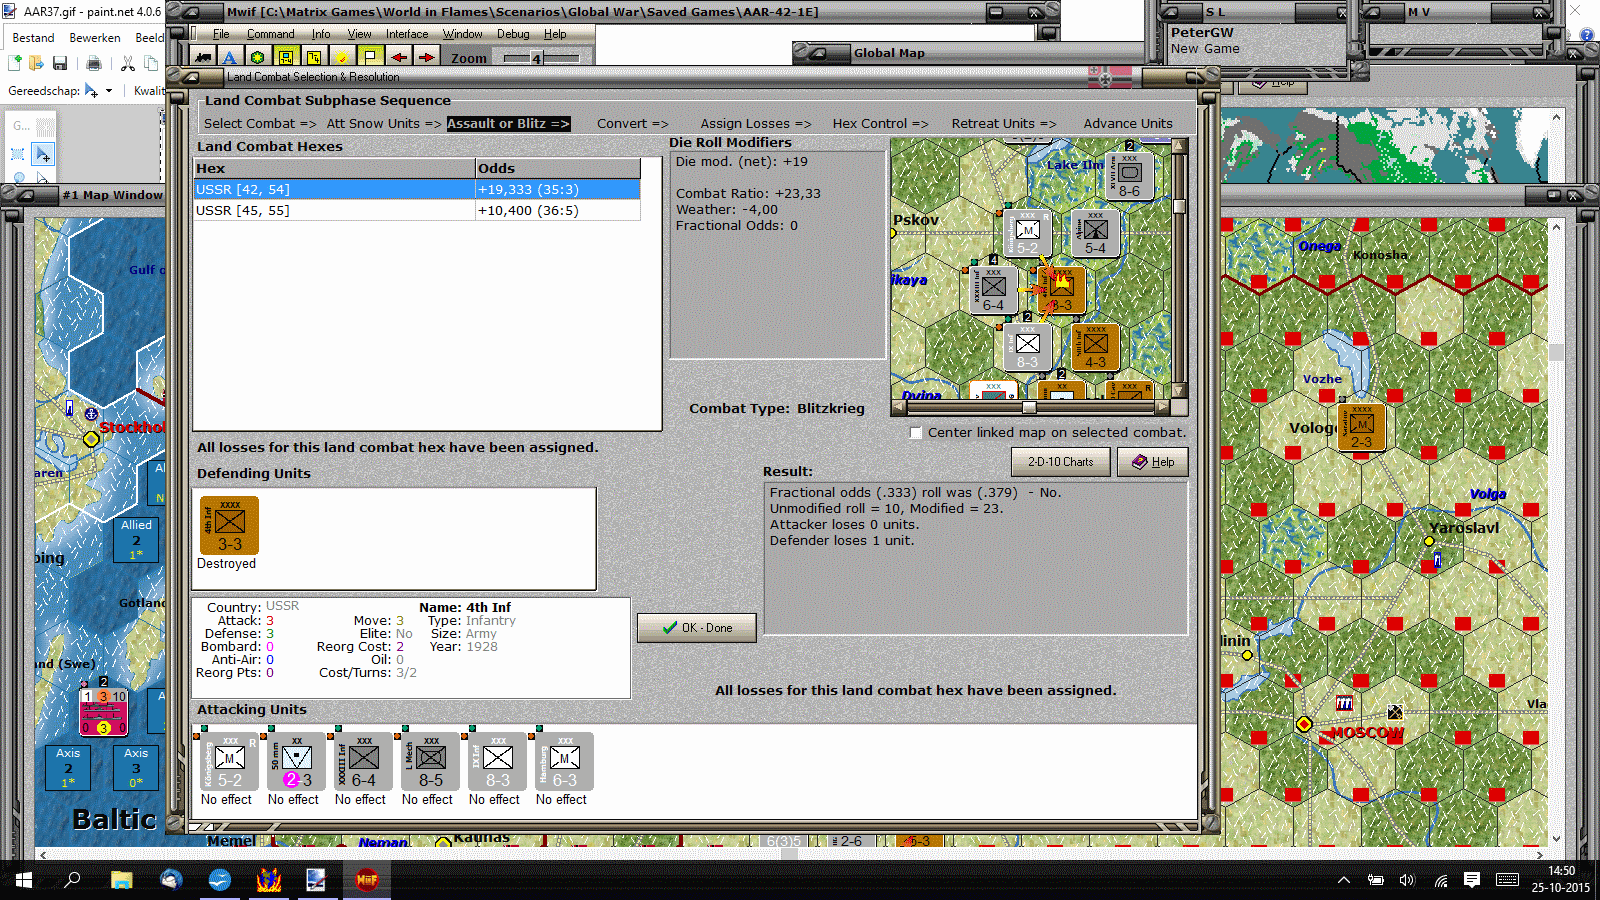Select the 8-5 mechanized attacking unit
The image size is (1600, 900).
[x=431, y=762]
